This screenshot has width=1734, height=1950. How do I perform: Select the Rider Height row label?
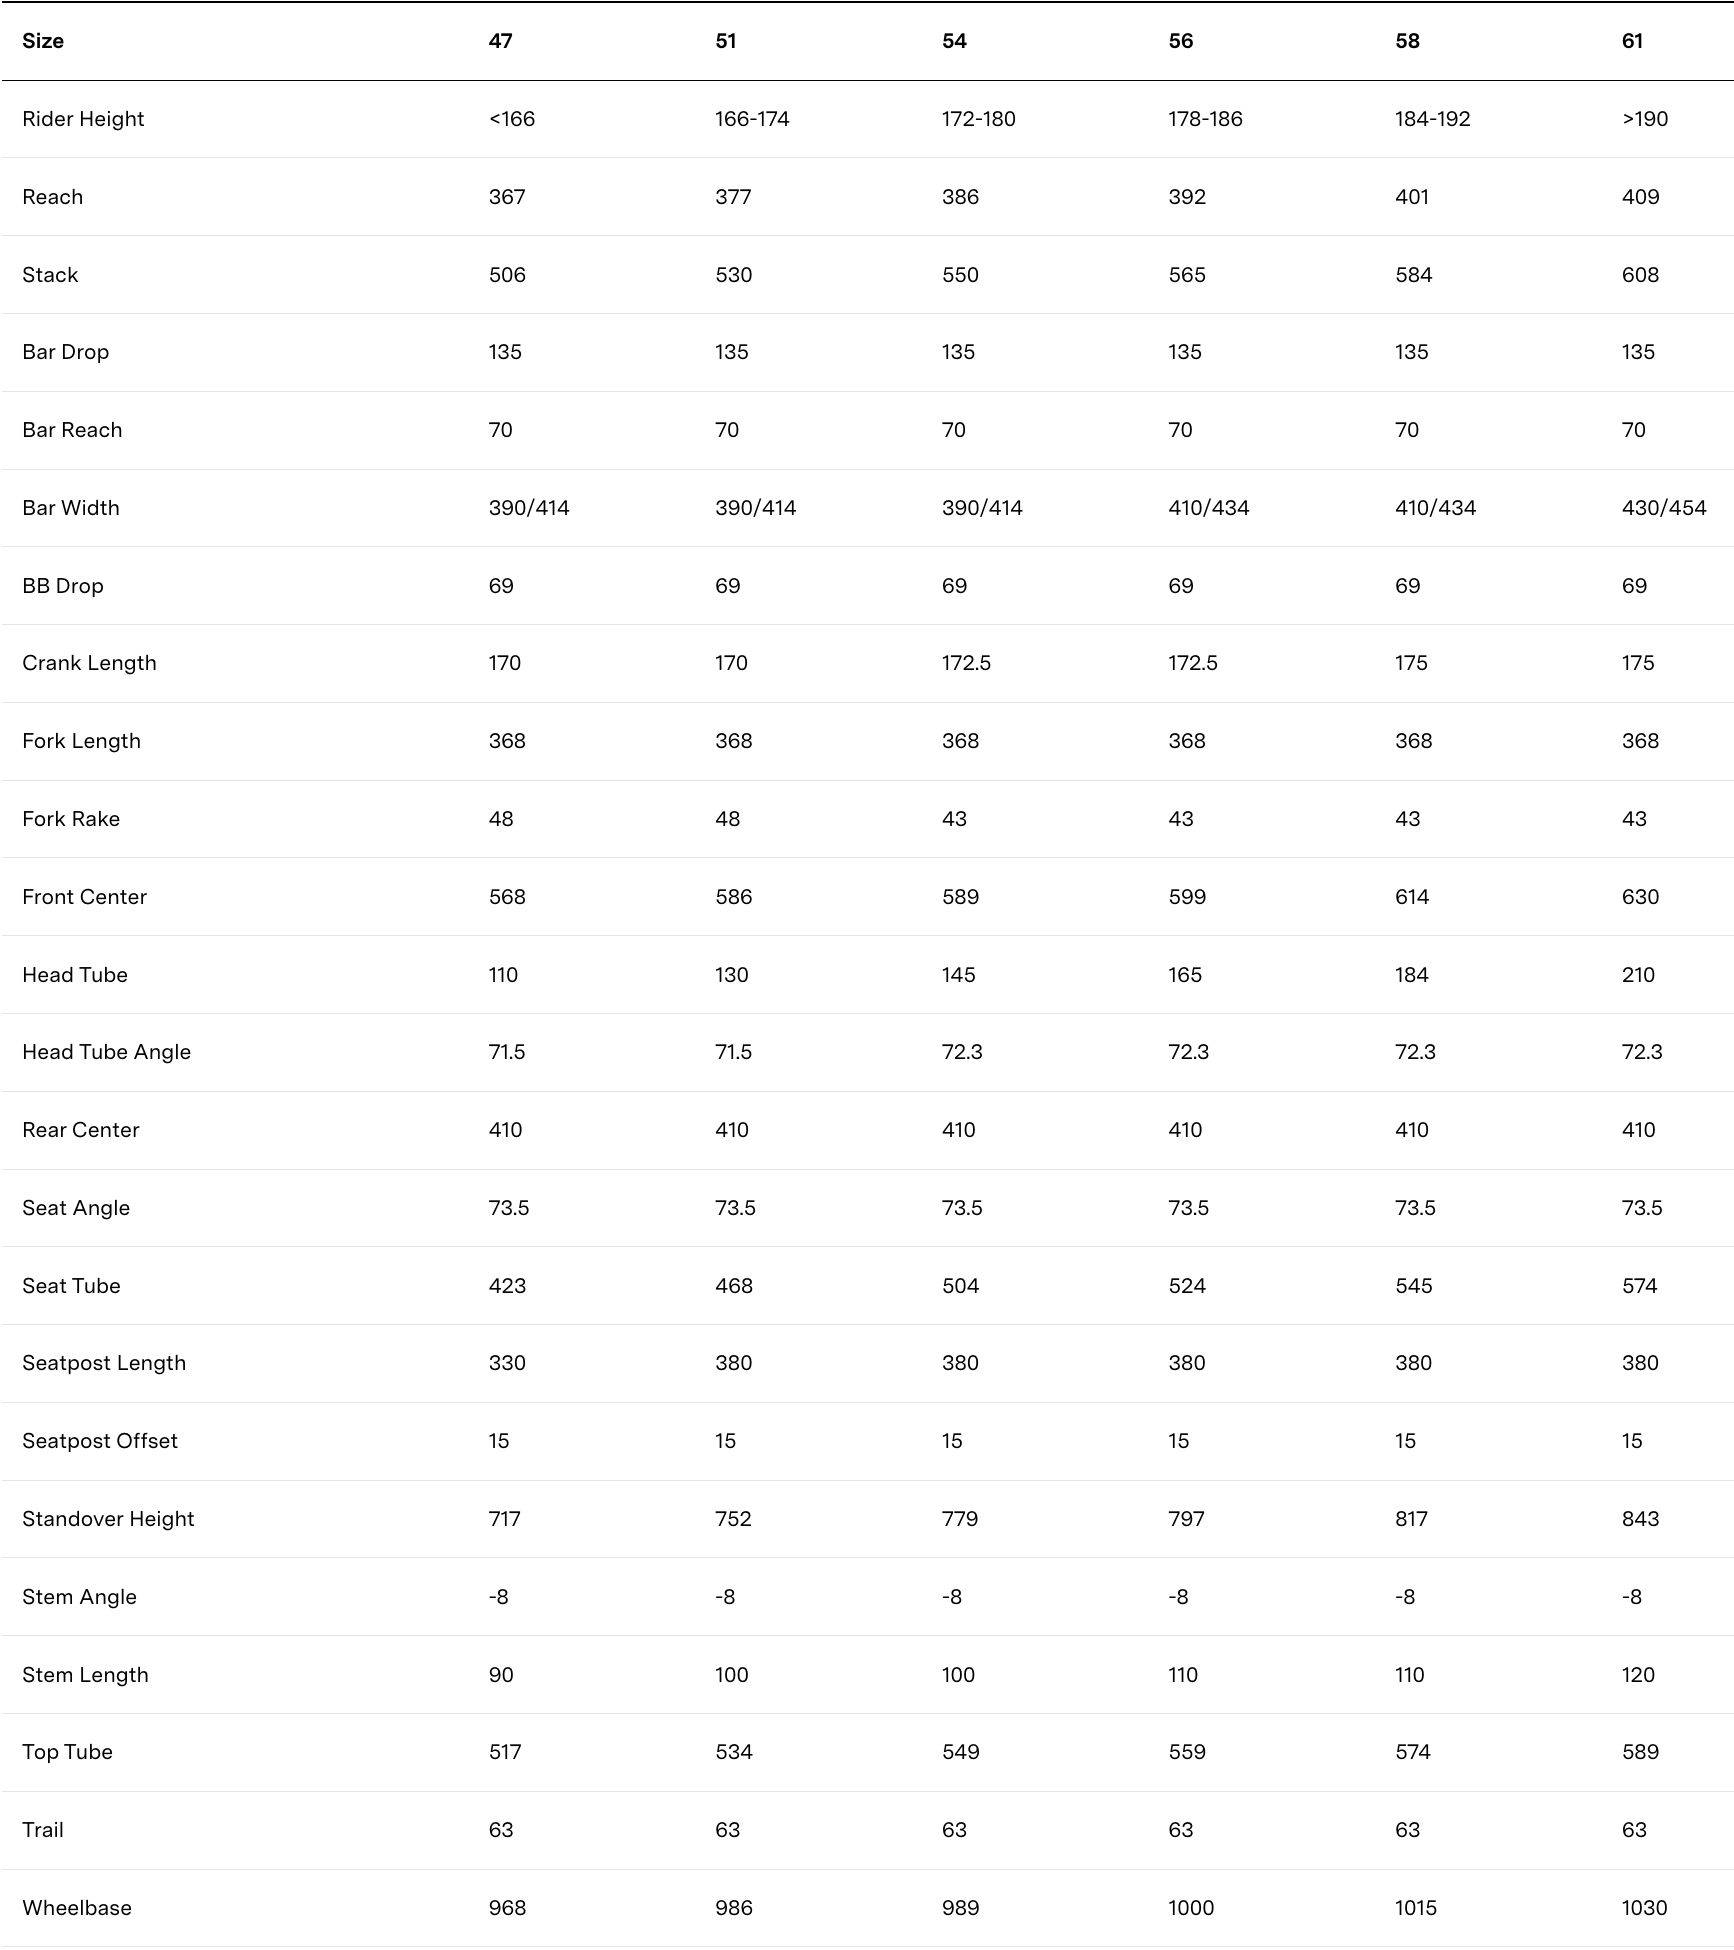point(83,119)
